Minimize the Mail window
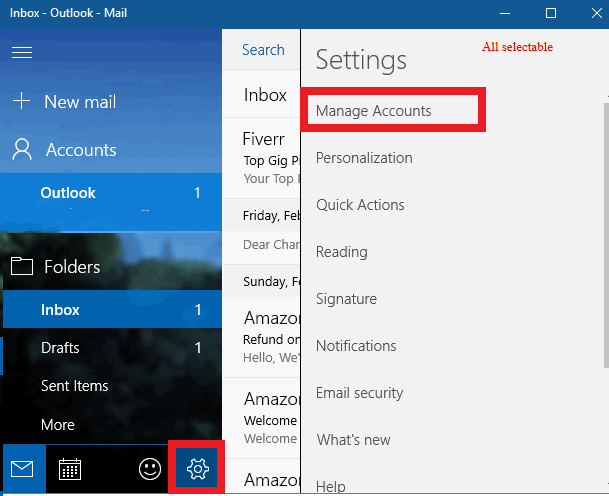 tap(505, 14)
